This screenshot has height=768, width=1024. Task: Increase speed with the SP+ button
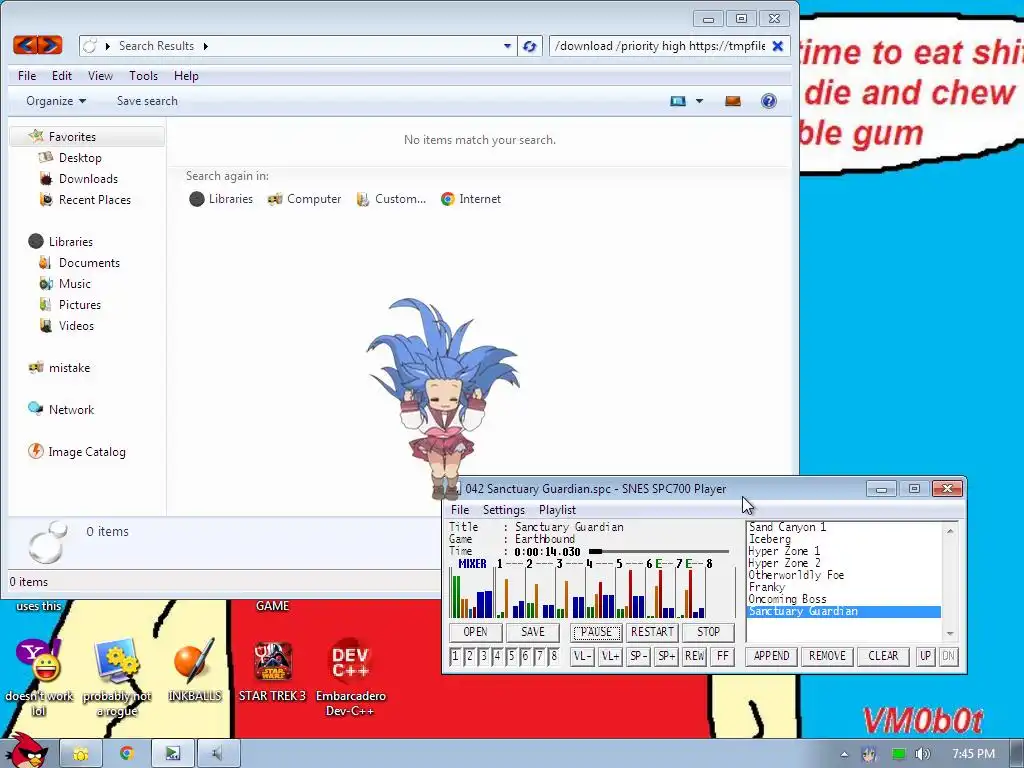pos(666,656)
